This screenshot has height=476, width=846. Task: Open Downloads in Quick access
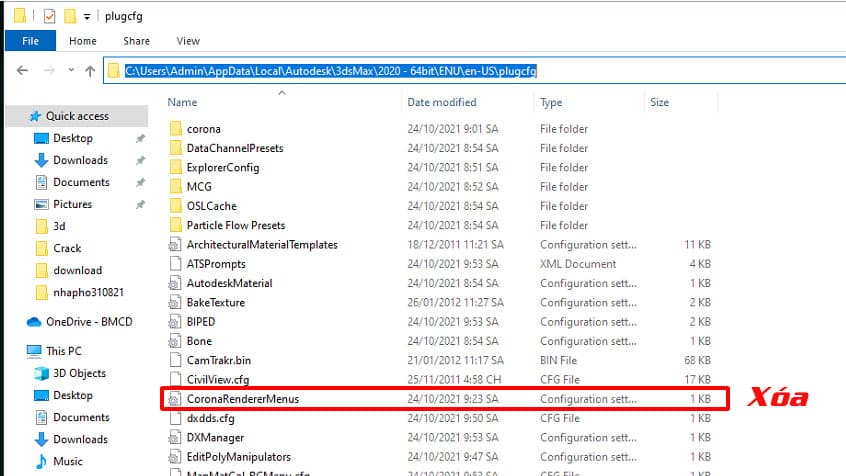[x=80, y=160]
